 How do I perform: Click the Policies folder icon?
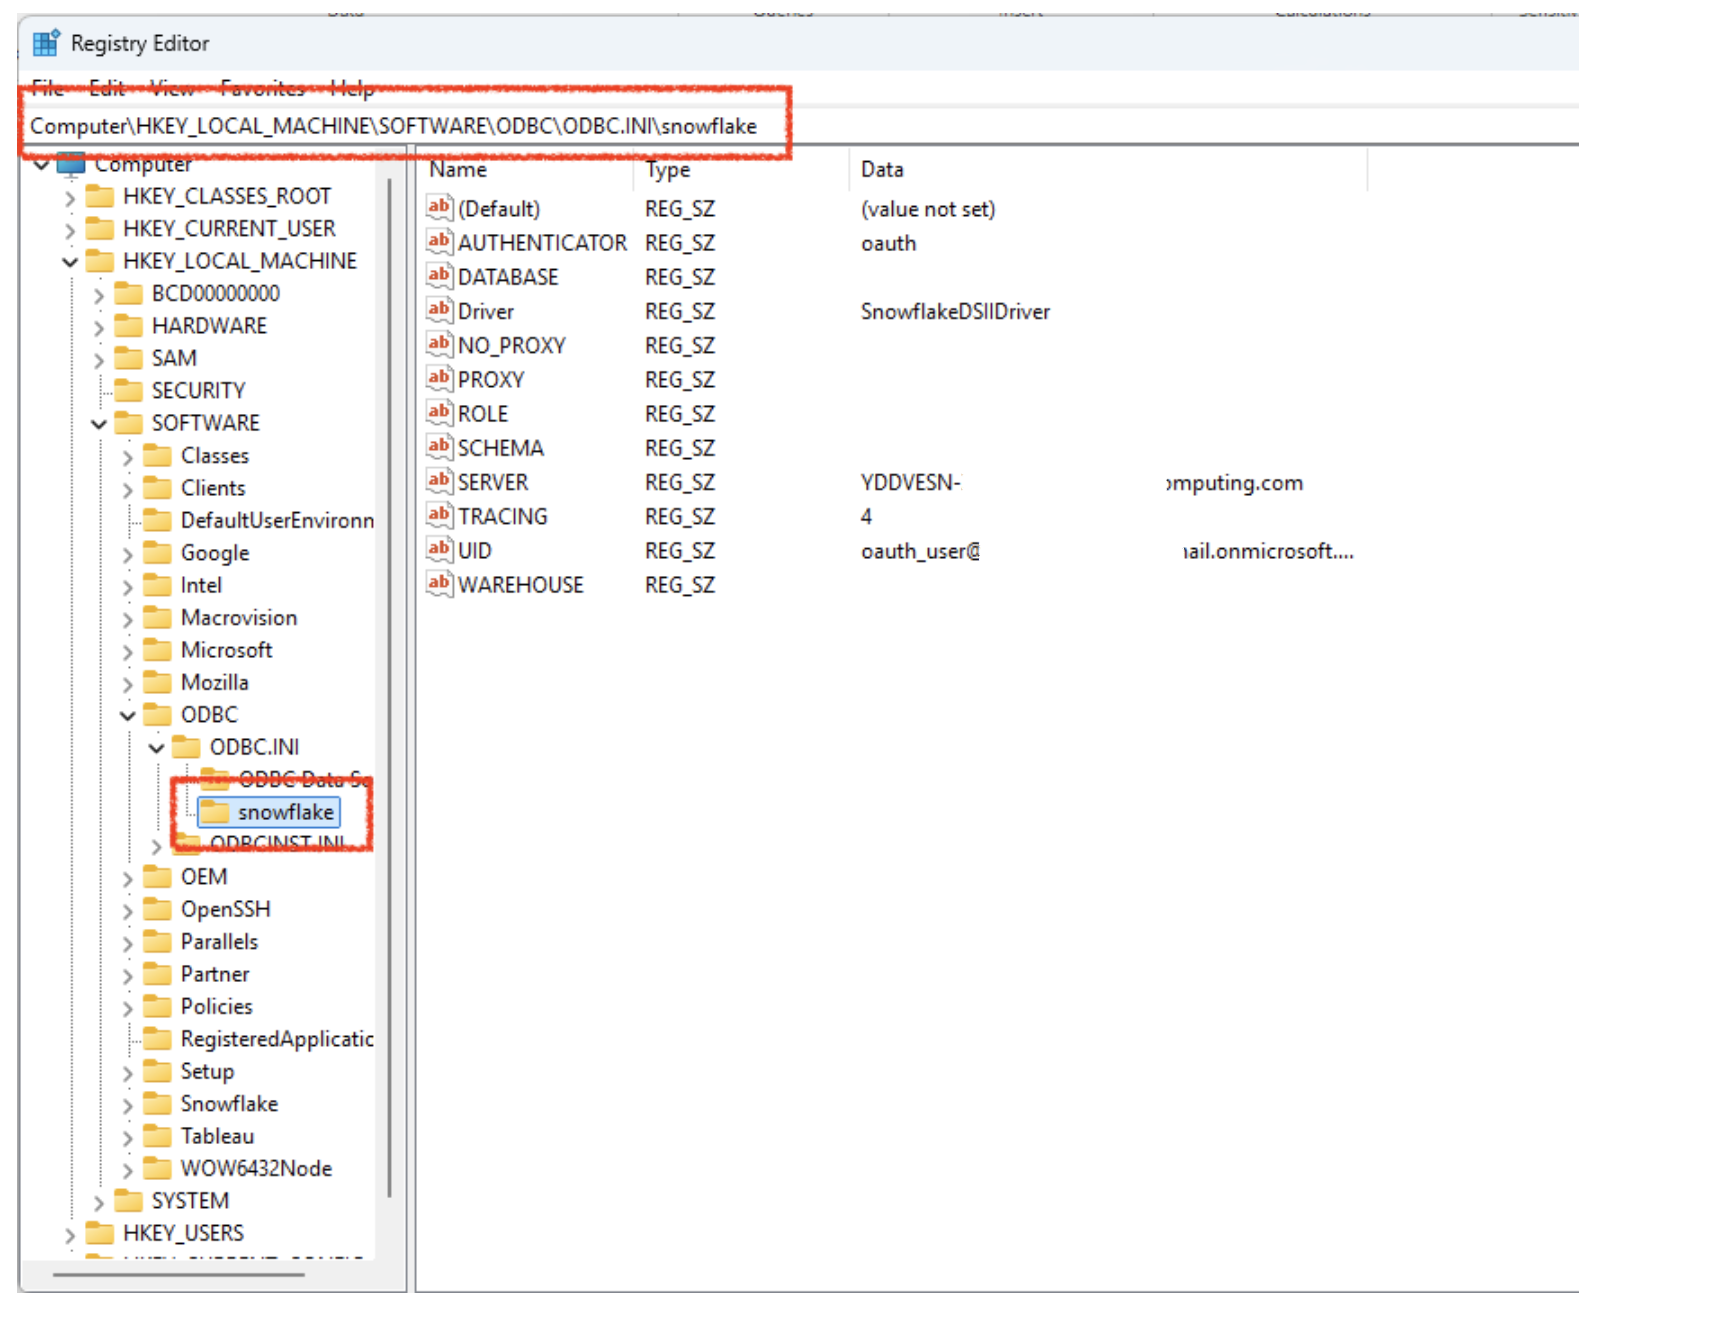(158, 1006)
